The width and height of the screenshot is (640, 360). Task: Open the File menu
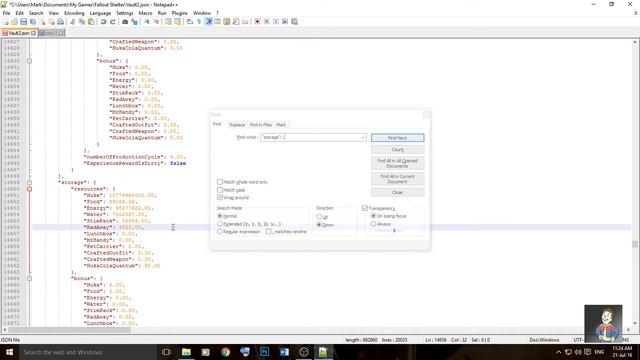[x=6, y=13]
